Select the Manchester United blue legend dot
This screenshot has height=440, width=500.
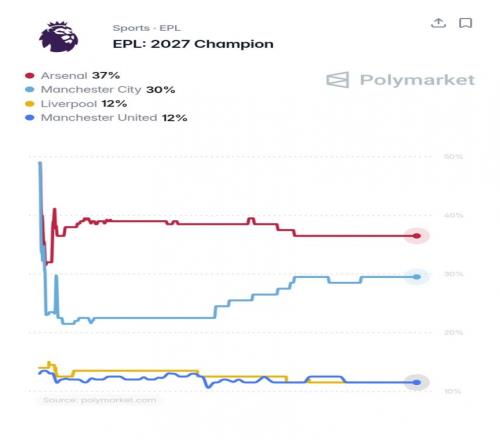(x=30, y=118)
